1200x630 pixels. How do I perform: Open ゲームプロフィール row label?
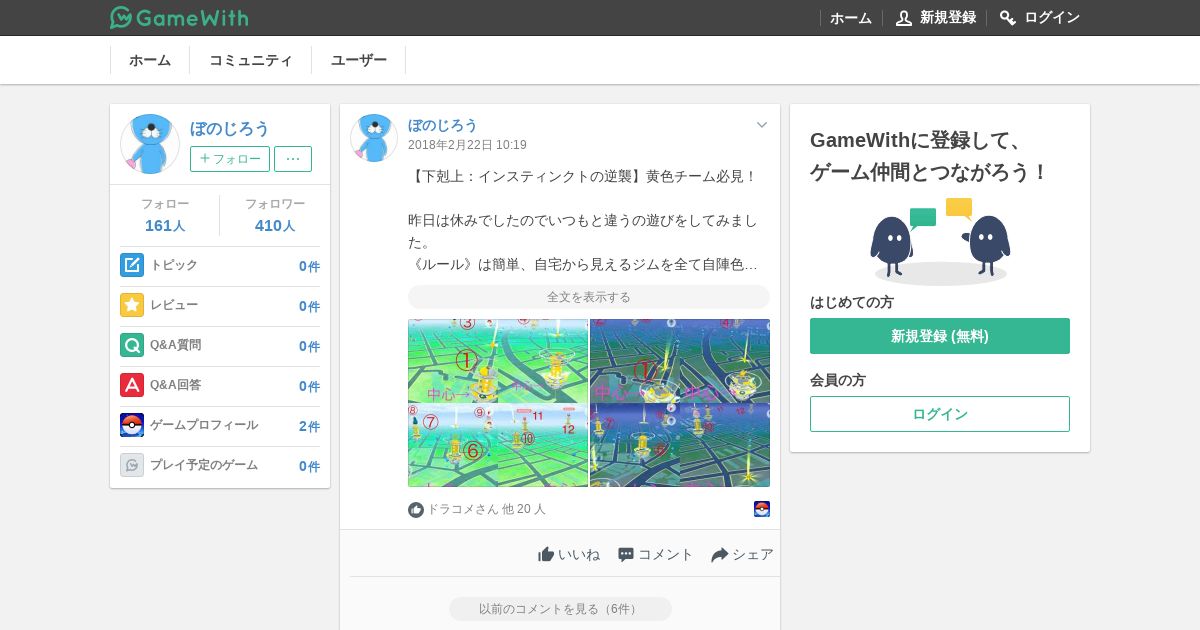204,425
